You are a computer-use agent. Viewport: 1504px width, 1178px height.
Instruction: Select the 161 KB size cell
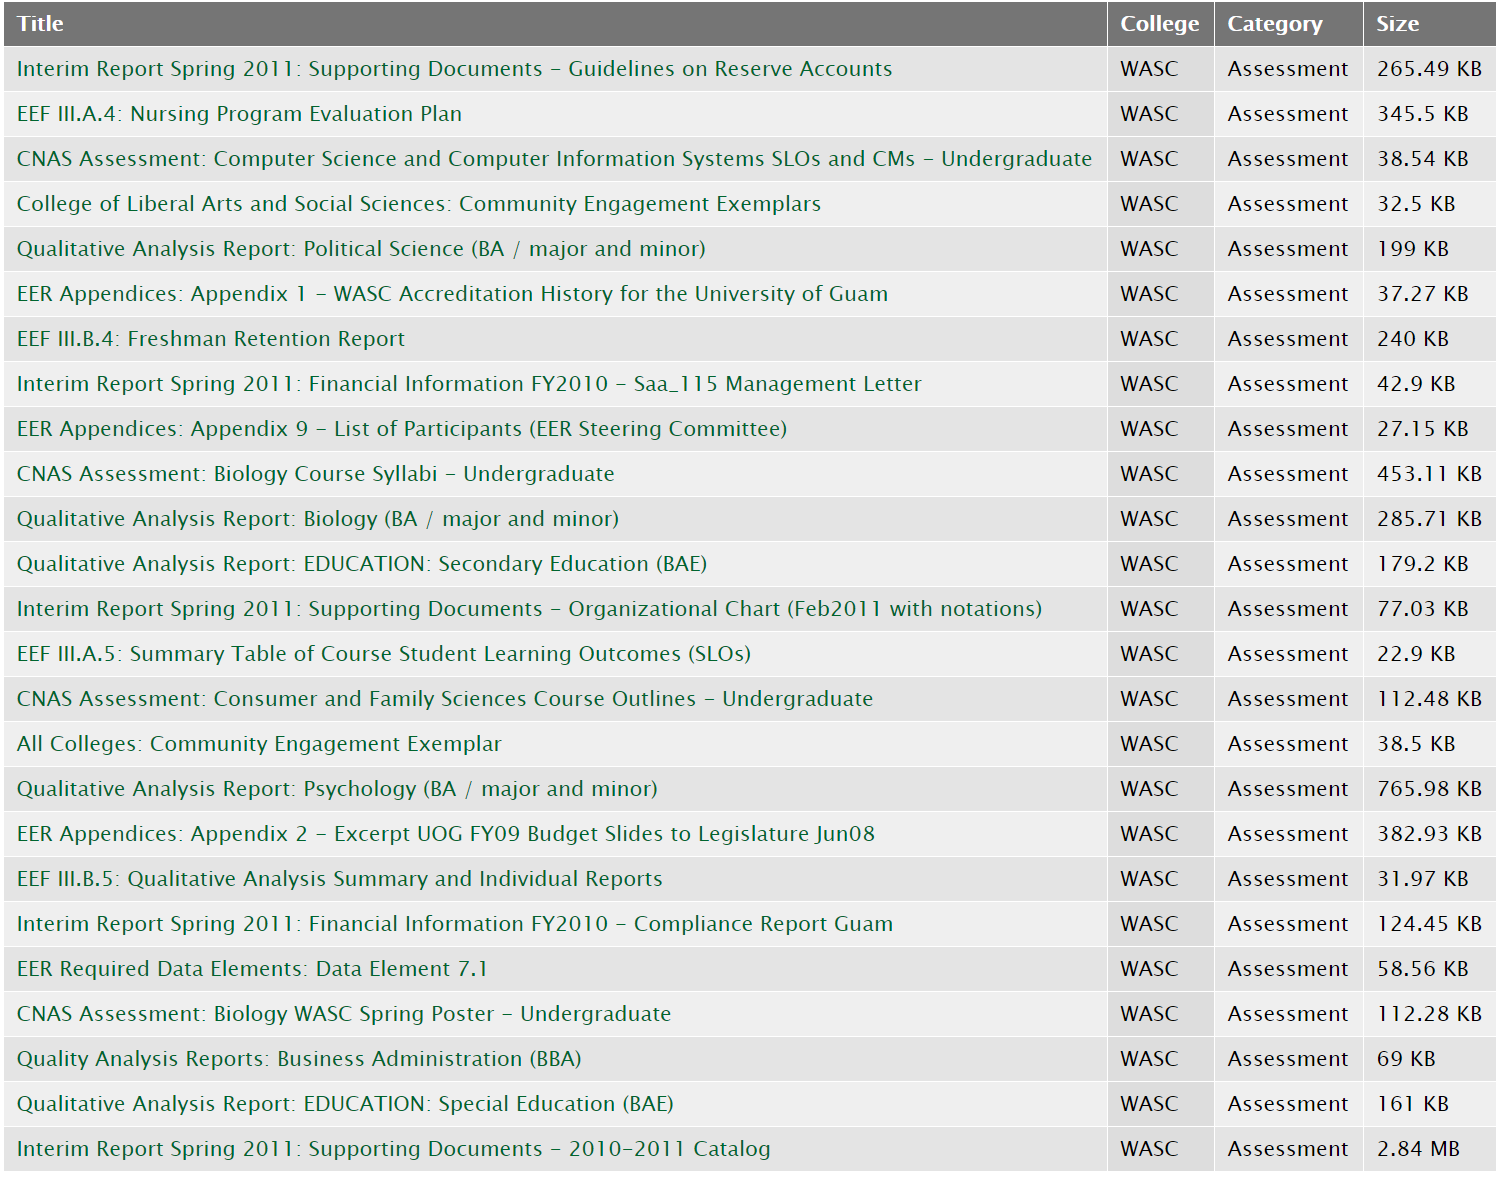1430,1104
